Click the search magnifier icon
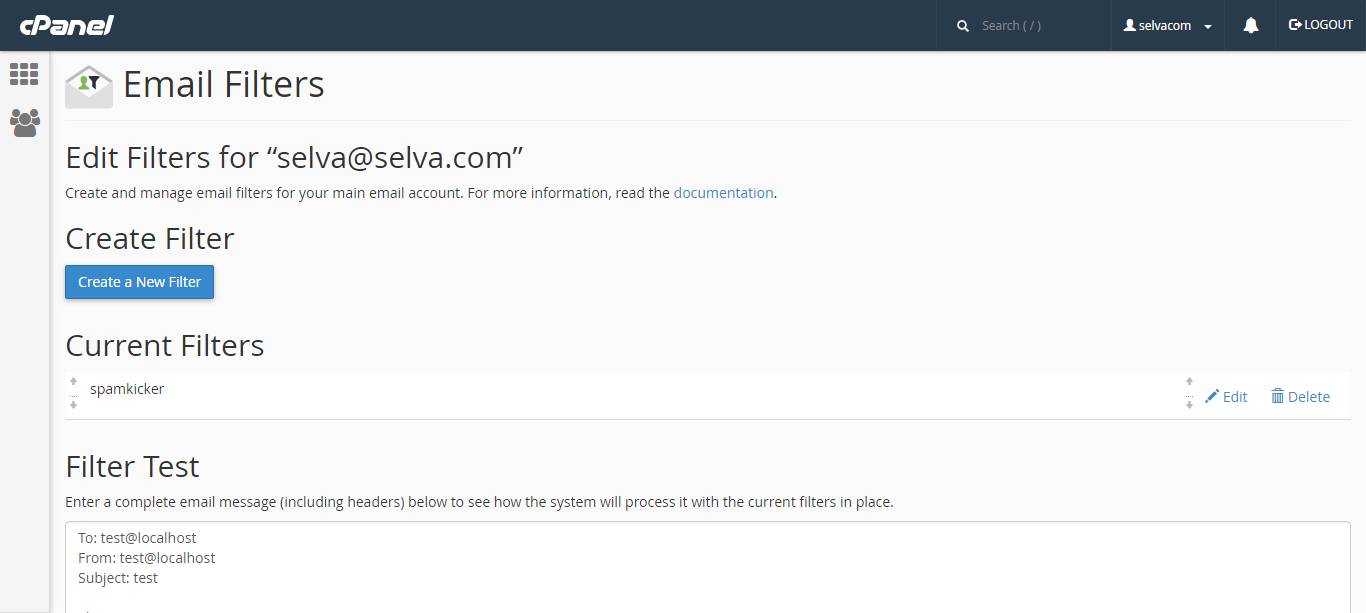The width and height of the screenshot is (1366, 613). coord(963,26)
